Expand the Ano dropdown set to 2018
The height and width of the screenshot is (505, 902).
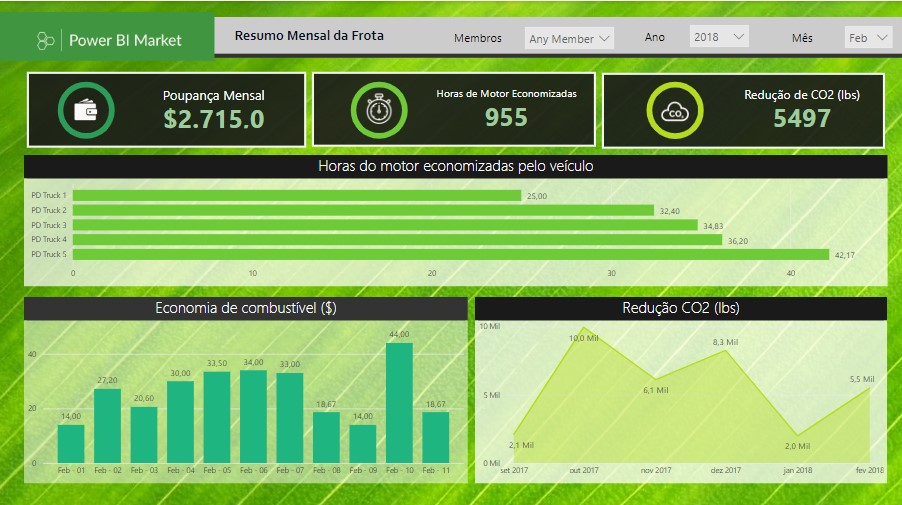[718, 37]
